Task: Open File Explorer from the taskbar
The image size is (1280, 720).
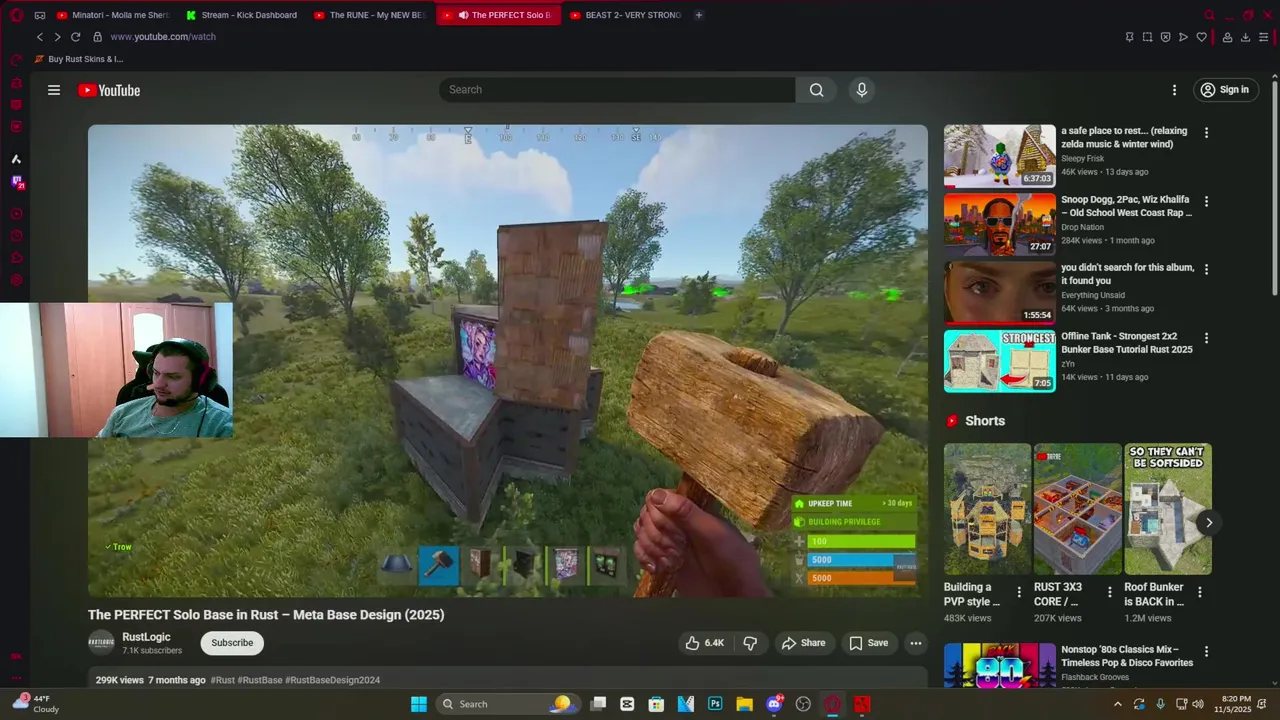Action: 744,704
